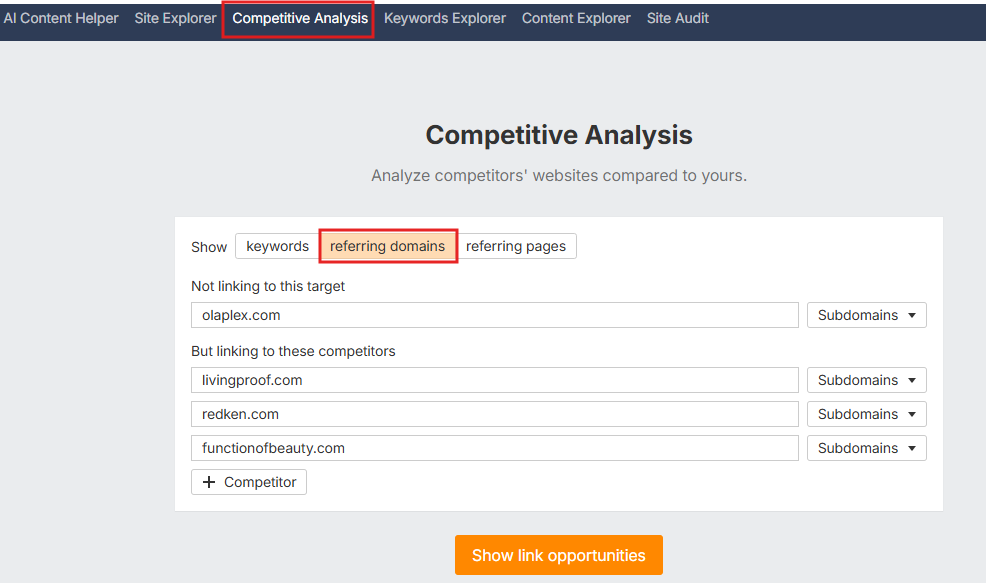Edit the livingproof.com competitor field
This screenshot has width=986, height=583.
494,380
